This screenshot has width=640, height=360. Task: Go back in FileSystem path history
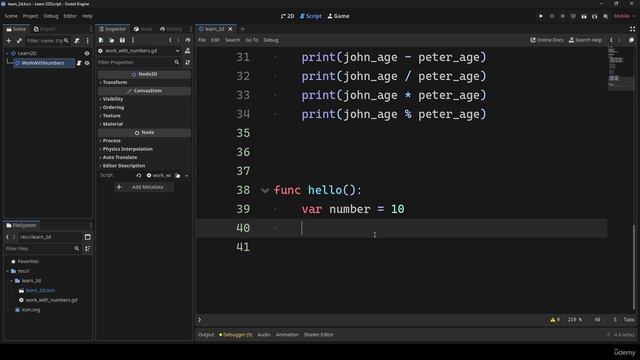[x=7, y=237]
